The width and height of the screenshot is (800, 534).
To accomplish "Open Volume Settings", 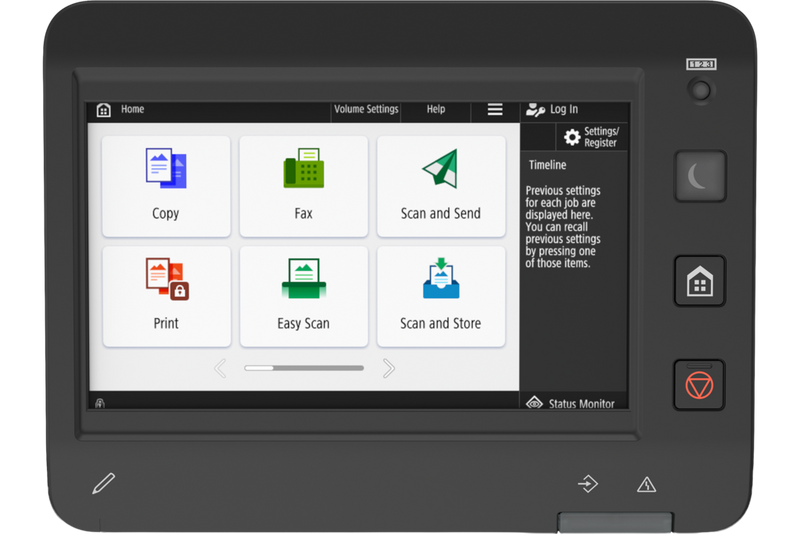I will tap(366, 110).
